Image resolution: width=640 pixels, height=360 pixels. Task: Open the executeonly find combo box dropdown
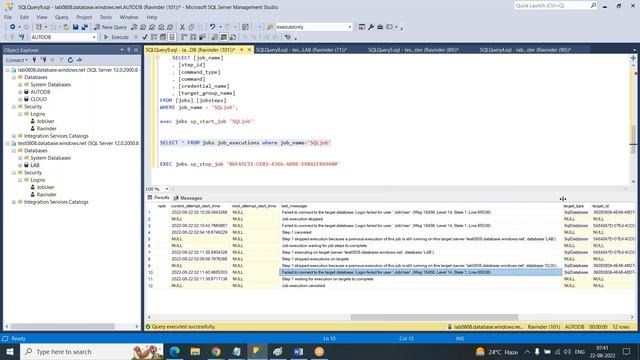pyautogui.click(x=349, y=27)
